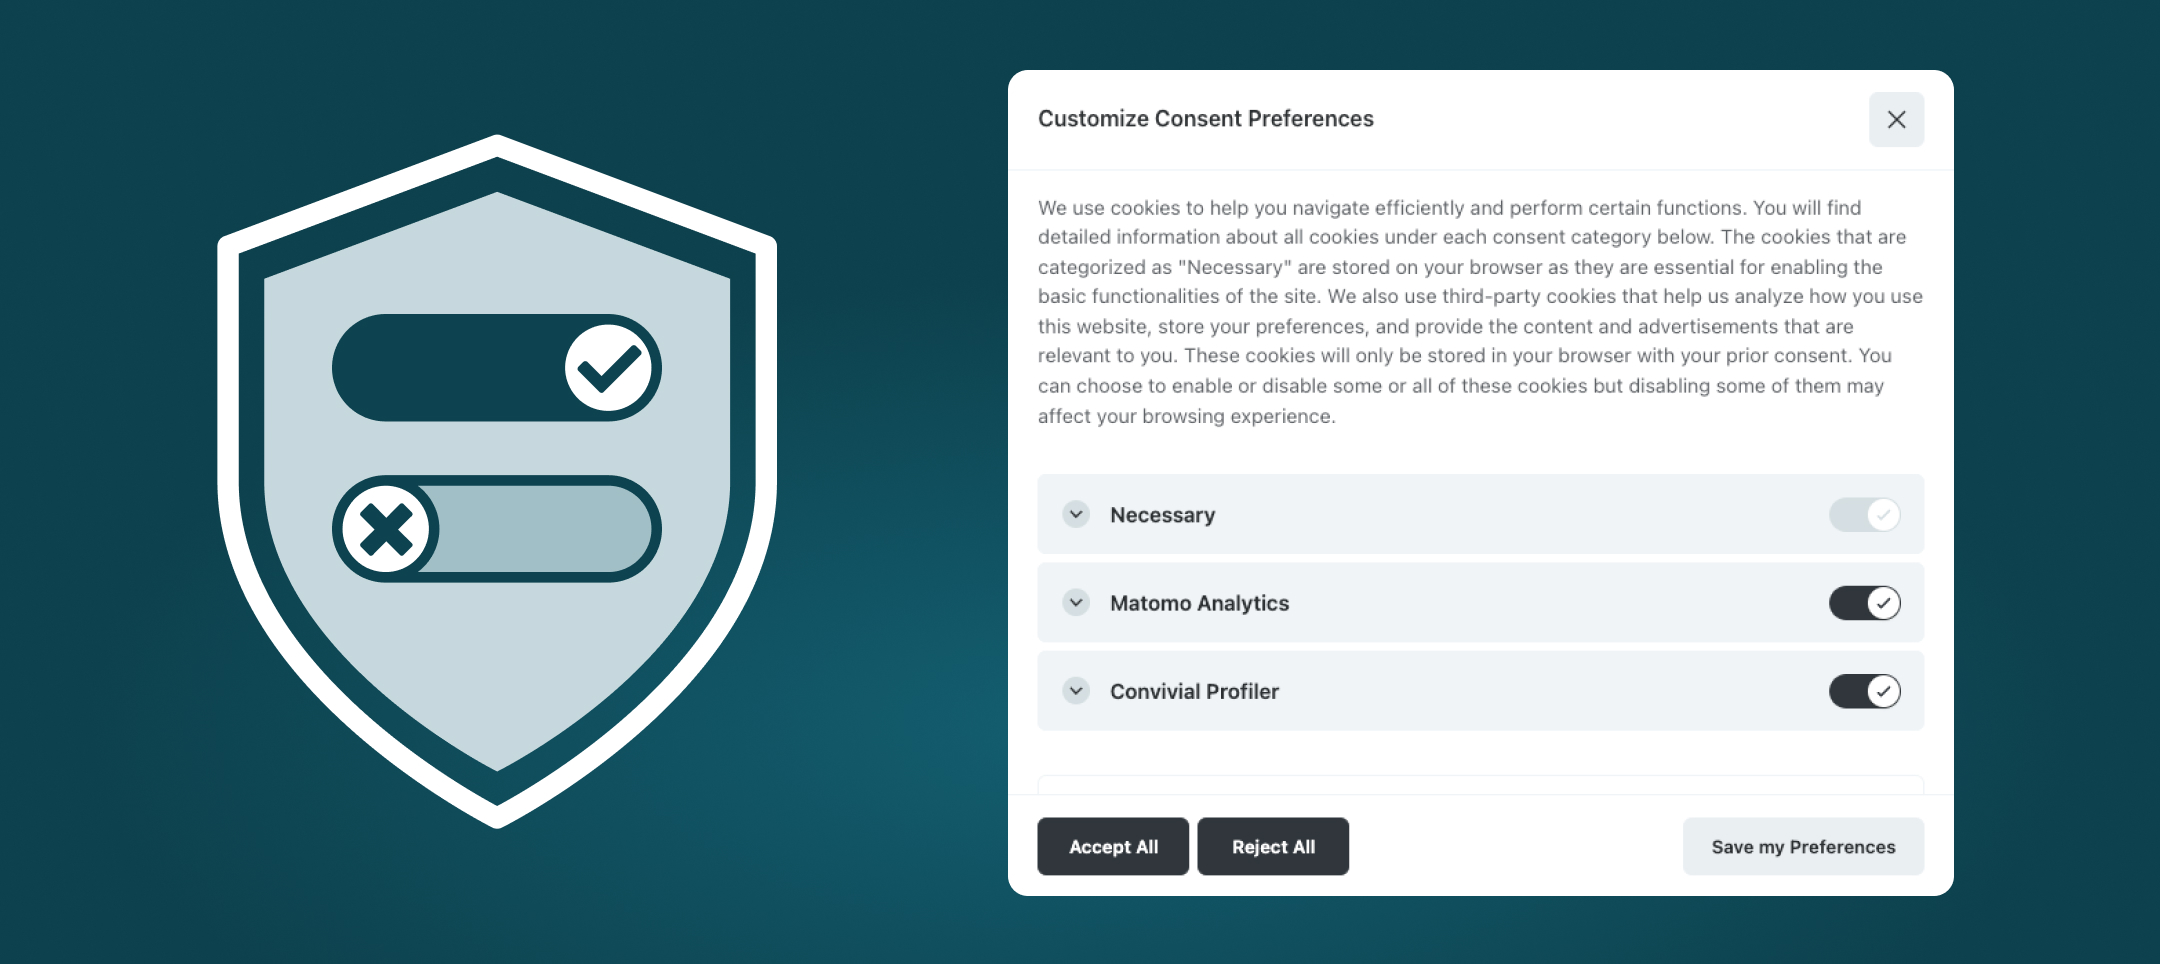The image size is (2160, 964).
Task: Click the chevron icon beside Necessary
Action: click(x=1075, y=514)
